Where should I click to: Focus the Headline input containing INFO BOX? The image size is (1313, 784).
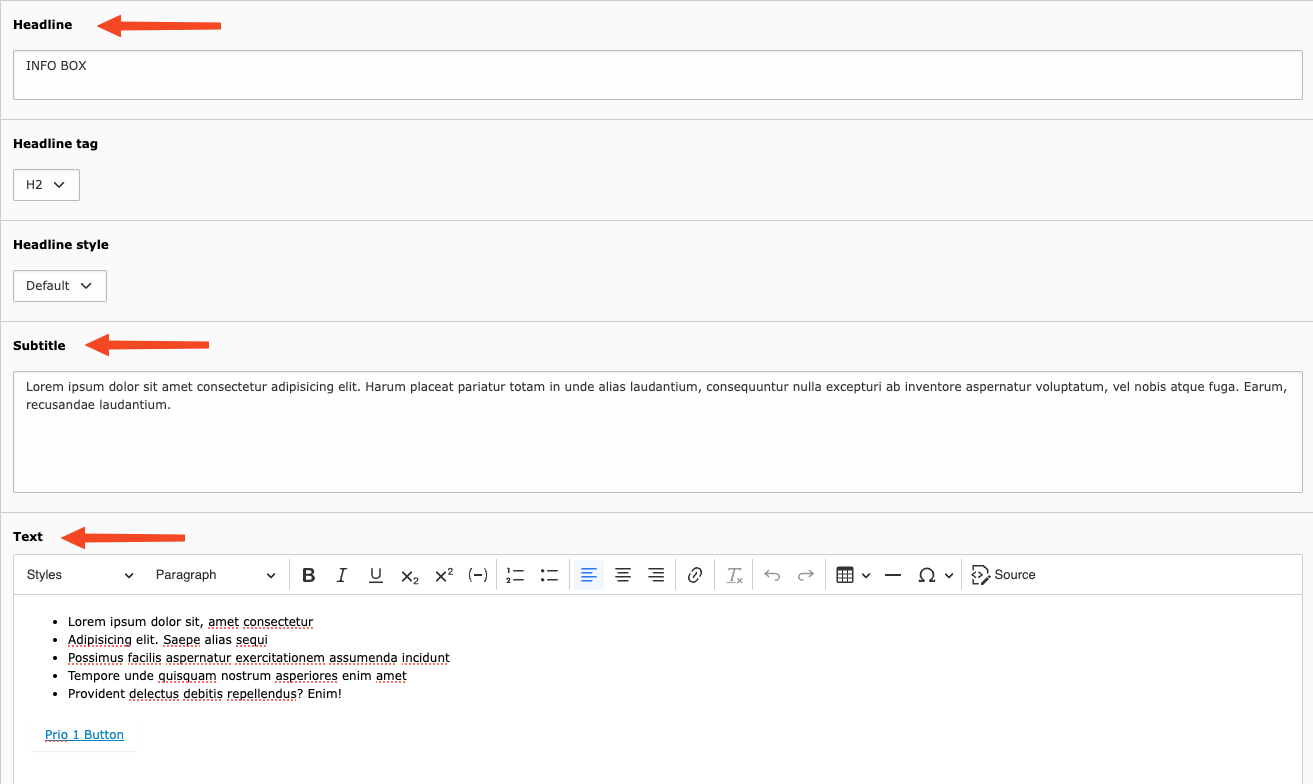pyautogui.click(x=657, y=75)
